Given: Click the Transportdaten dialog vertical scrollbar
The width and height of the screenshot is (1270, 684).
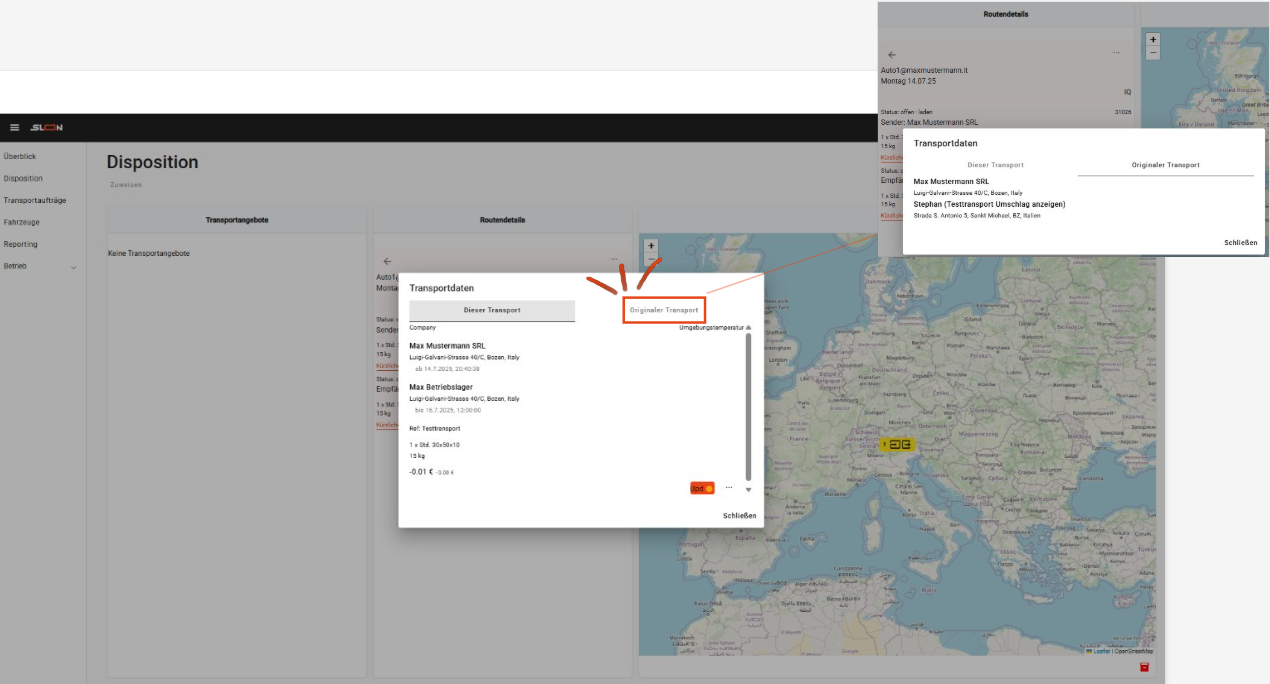Looking at the screenshot, I should pos(748,410).
